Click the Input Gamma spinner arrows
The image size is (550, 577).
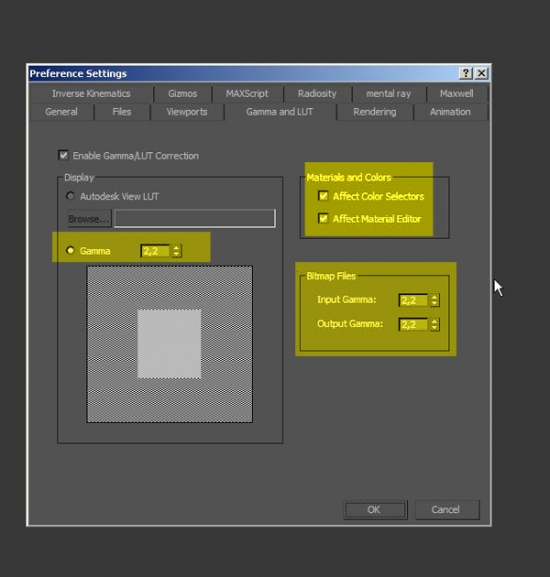(x=434, y=300)
